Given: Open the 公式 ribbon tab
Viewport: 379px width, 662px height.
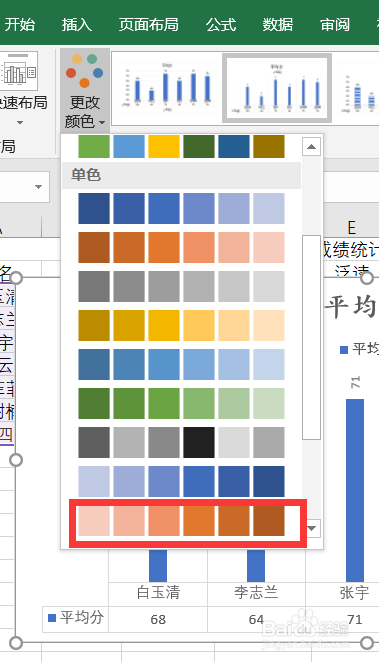Looking at the screenshot, I should click(x=221, y=24).
